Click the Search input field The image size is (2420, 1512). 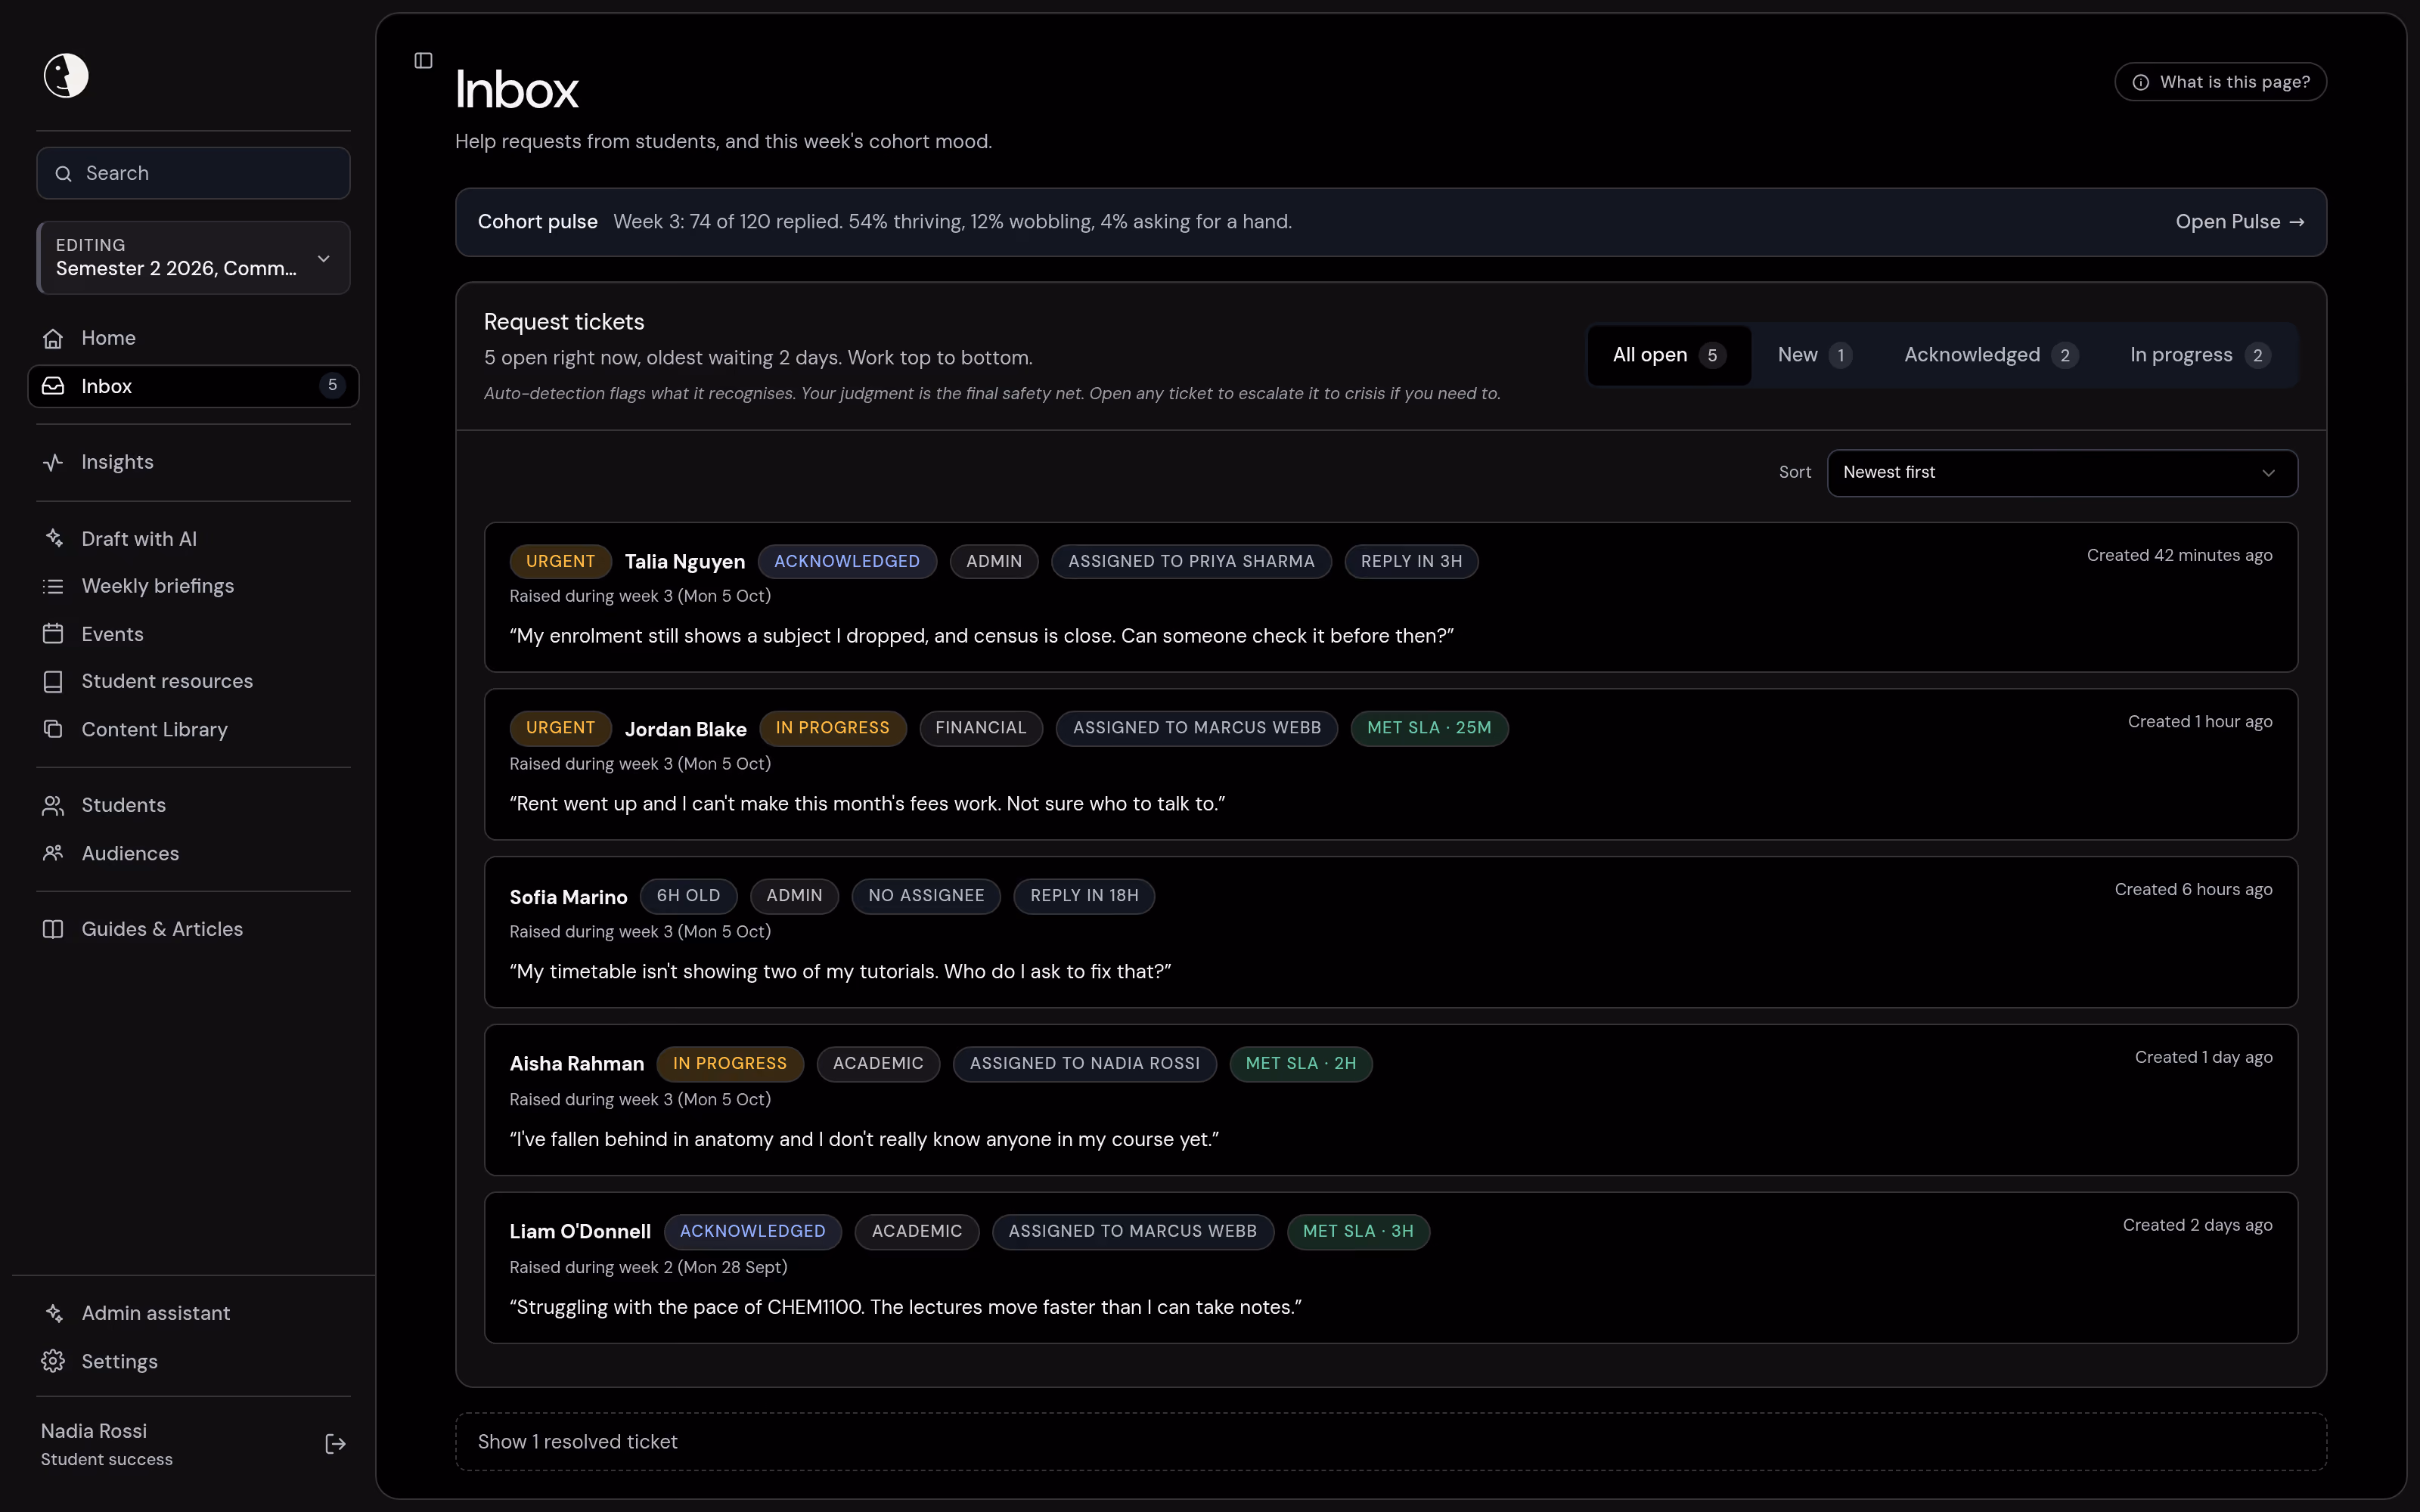193,174
